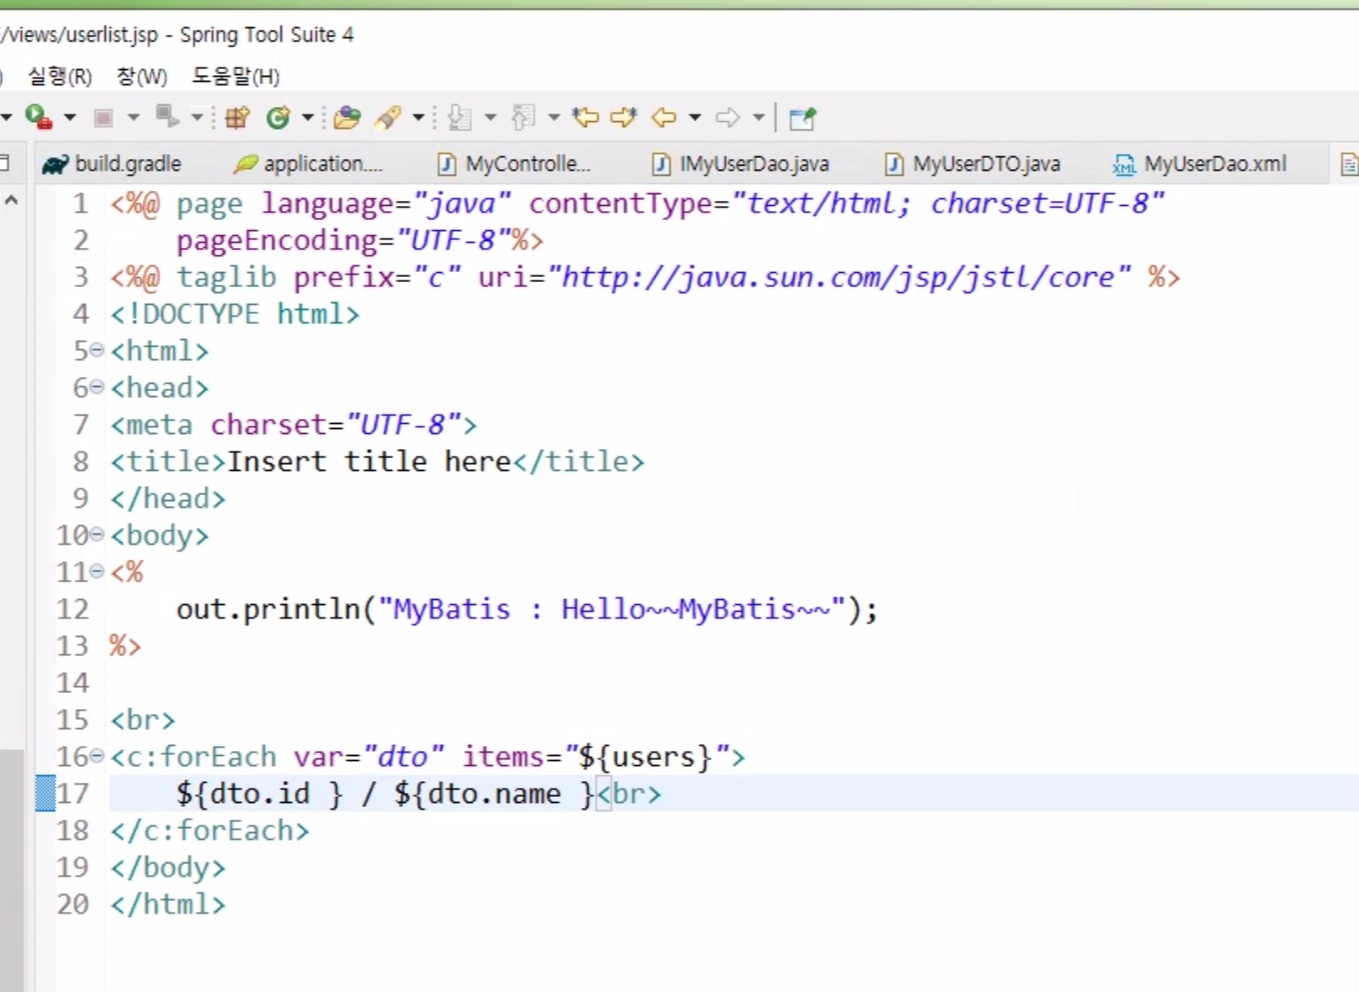The width and height of the screenshot is (1359, 992).
Task: Click the Next Annotation icon
Action: [x=459, y=118]
